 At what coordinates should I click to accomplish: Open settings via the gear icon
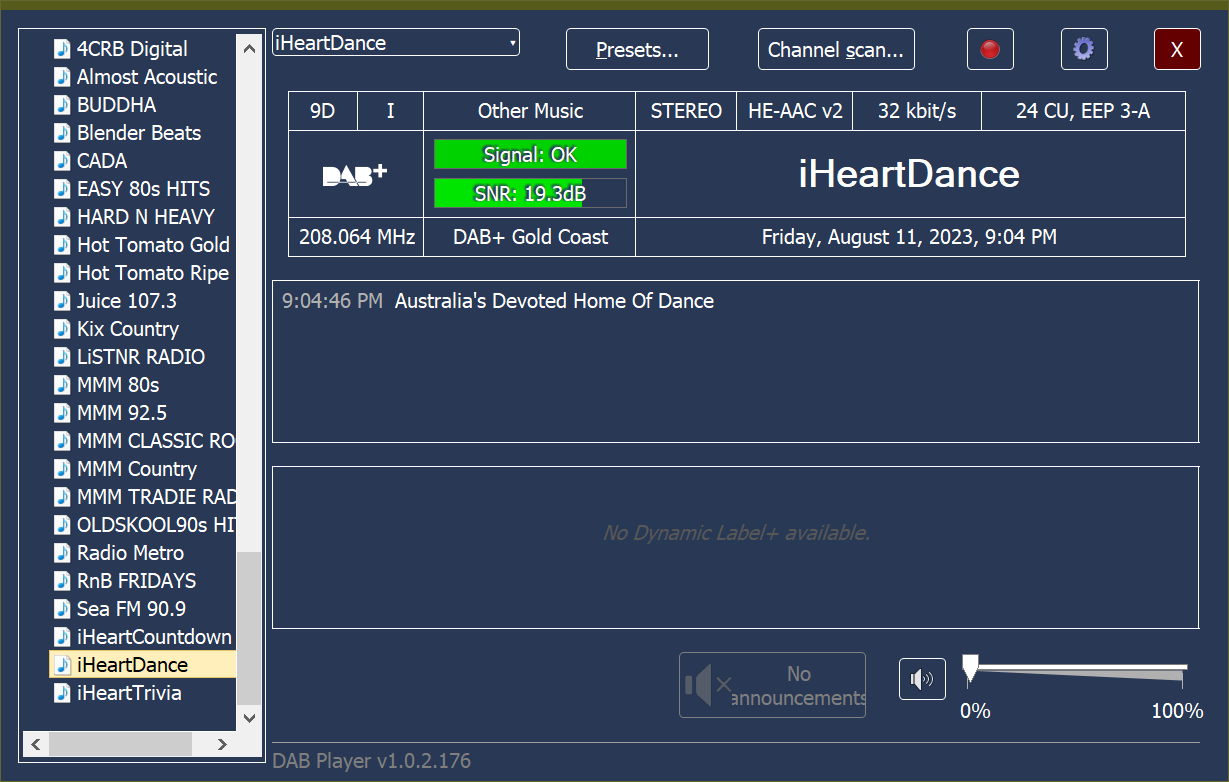click(x=1083, y=49)
